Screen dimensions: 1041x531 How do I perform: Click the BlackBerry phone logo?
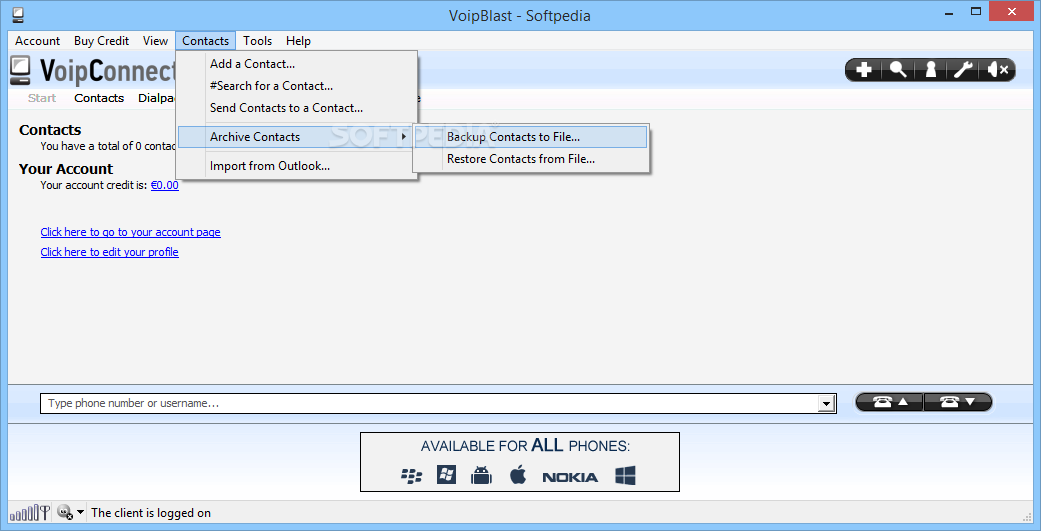[412, 475]
